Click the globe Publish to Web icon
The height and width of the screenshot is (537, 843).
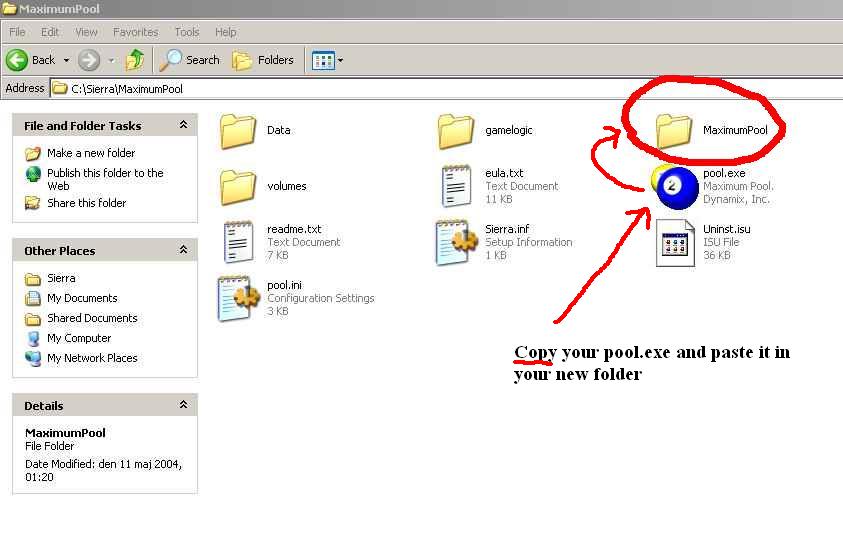(x=33, y=174)
